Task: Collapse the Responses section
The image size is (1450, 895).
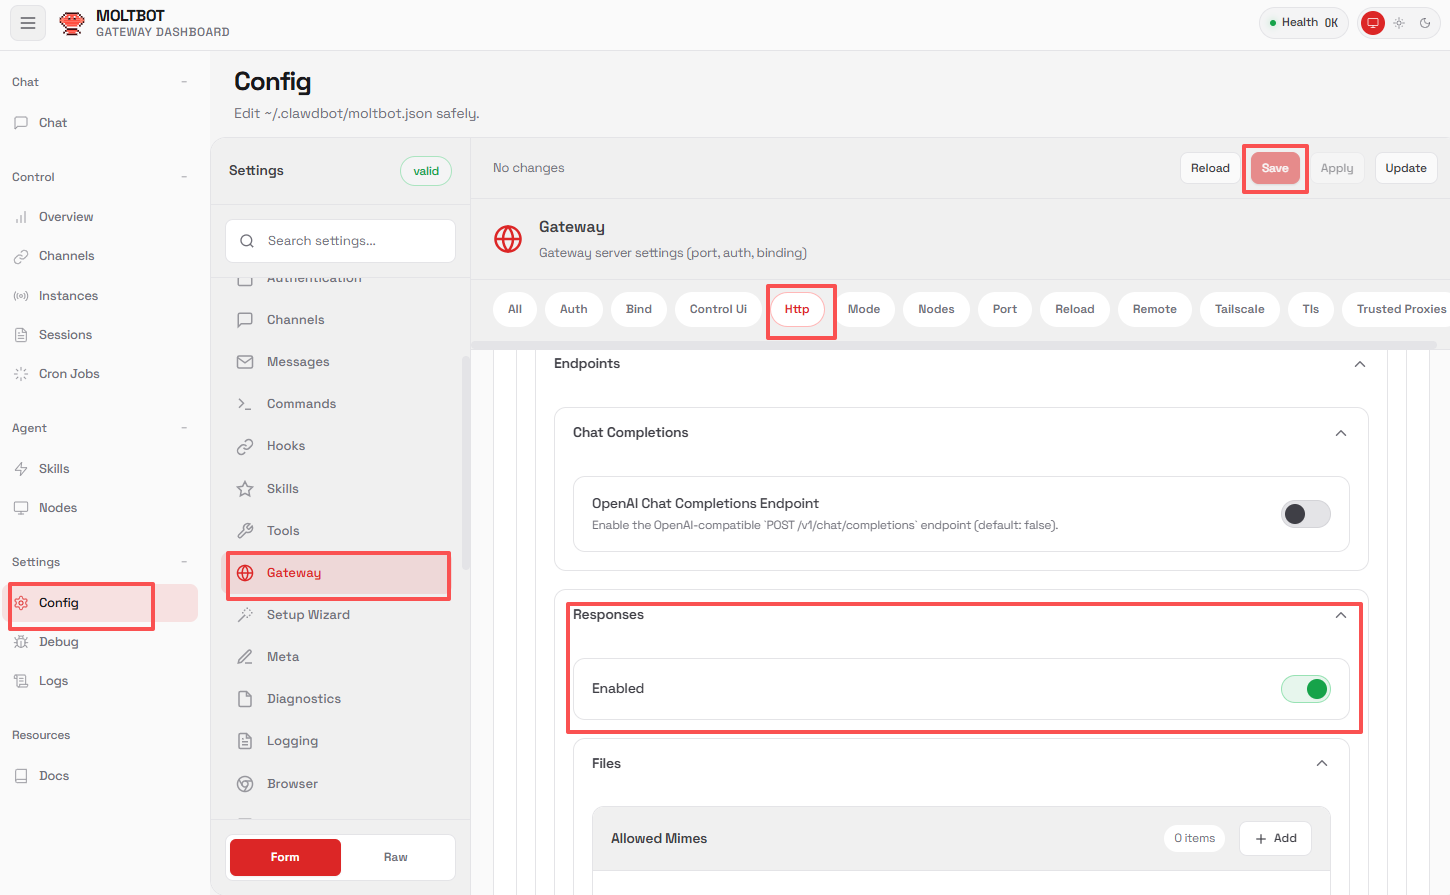Action: tap(1341, 615)
